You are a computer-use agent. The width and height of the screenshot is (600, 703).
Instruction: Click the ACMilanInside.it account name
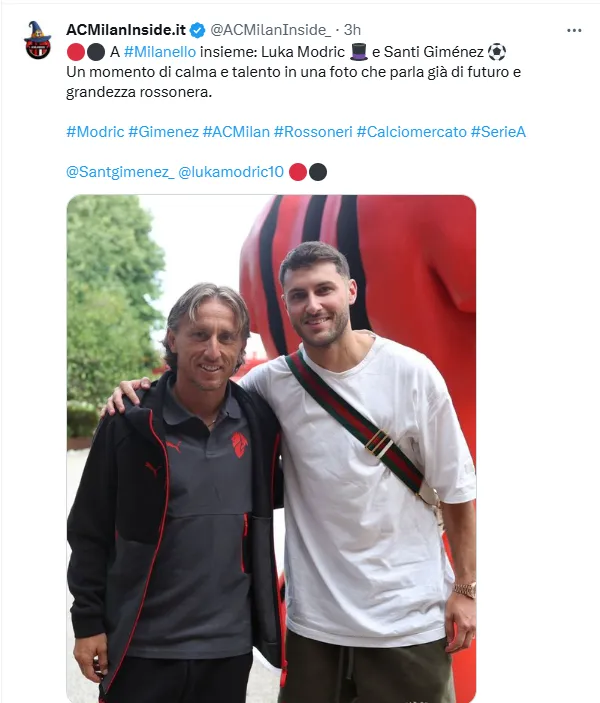(x=126, y=30)
